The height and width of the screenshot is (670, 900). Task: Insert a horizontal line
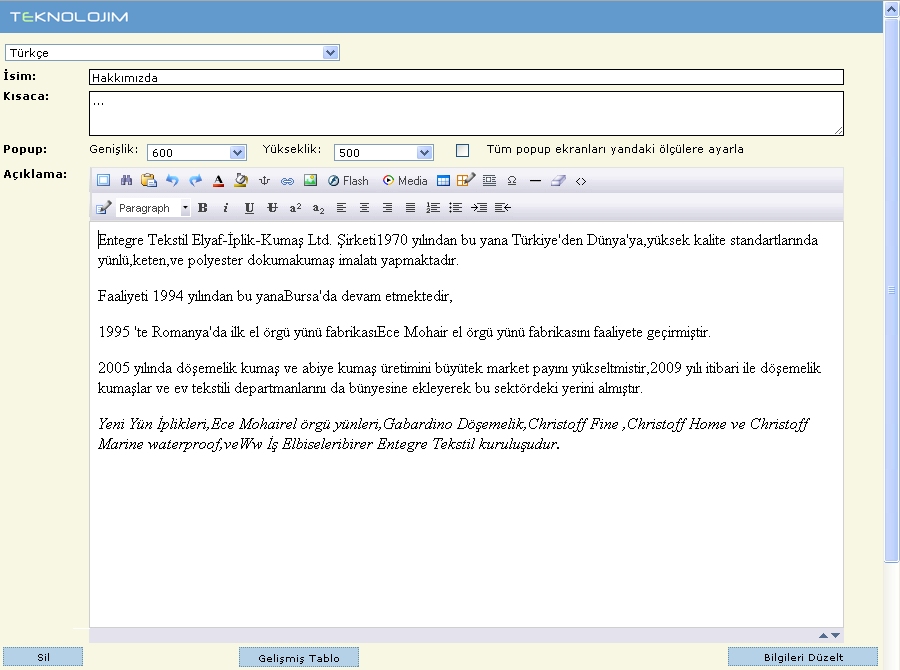pos(535,181)
